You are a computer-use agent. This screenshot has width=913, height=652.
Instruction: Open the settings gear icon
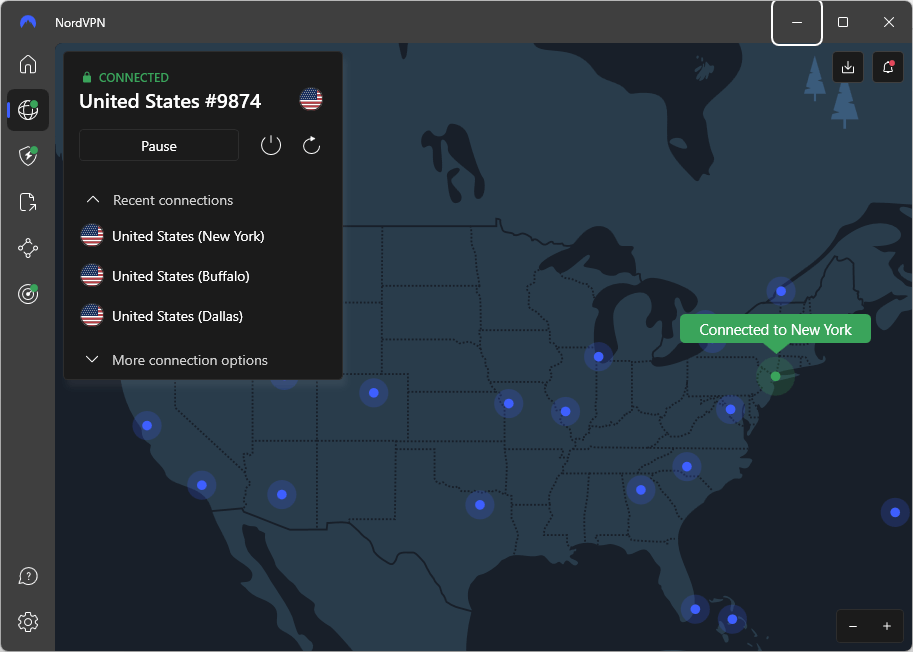pos(28,622)
